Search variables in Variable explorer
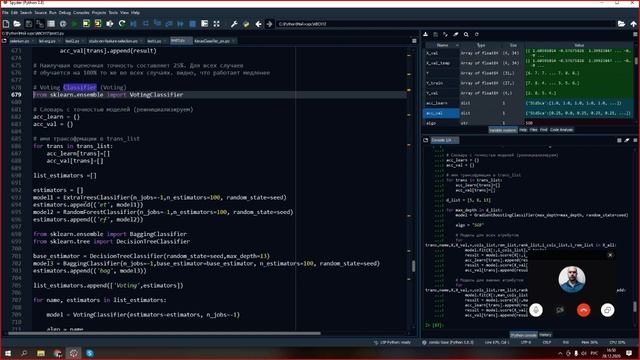The image size is (640, 360). coord(466,35)
